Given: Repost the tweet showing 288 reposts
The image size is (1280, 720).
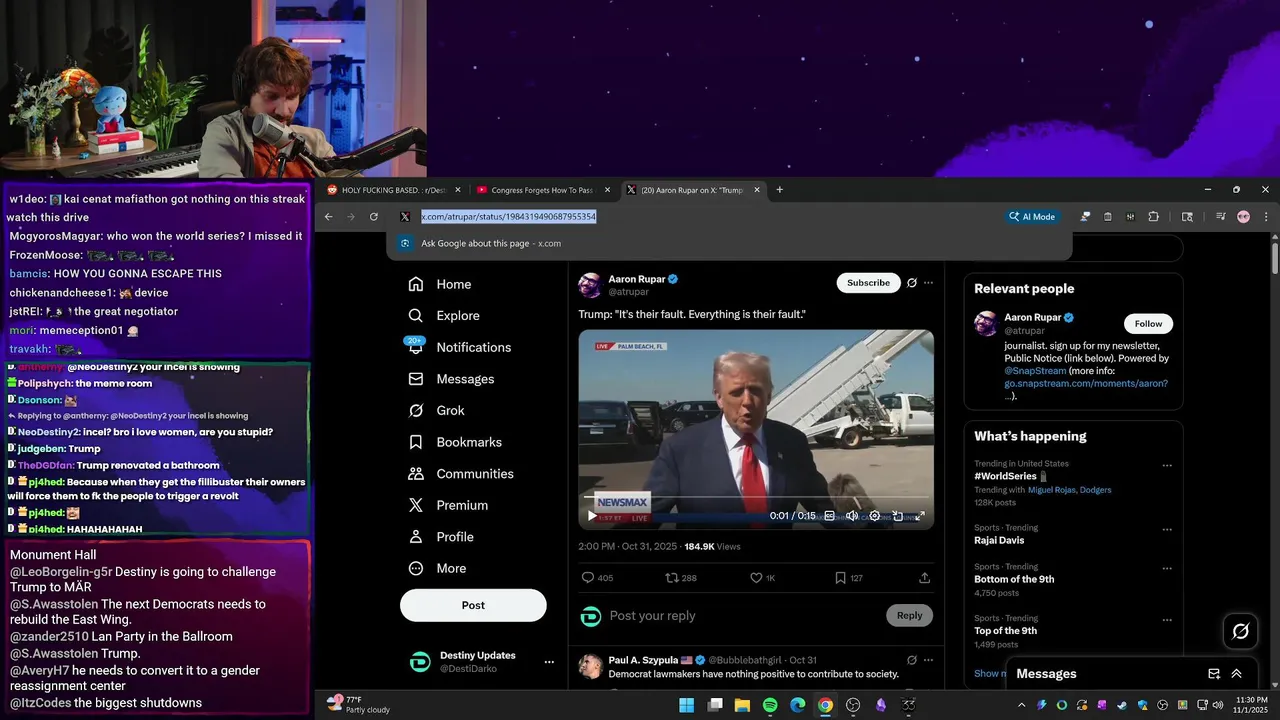Looking at the screenshot, I should (673, 578).
